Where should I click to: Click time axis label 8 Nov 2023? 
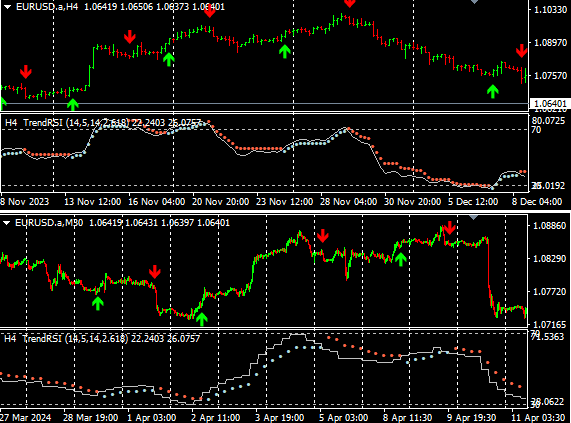[24, 202]
